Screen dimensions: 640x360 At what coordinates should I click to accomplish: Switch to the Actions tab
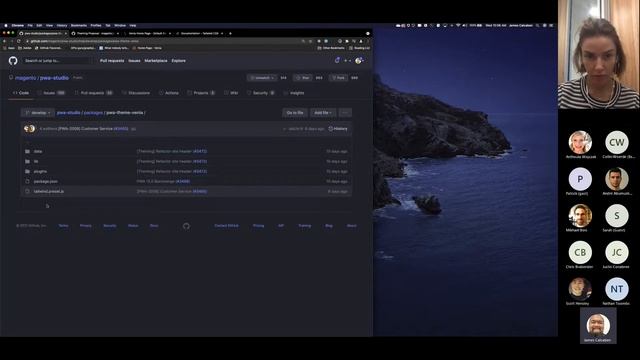[x=169, y=93]
